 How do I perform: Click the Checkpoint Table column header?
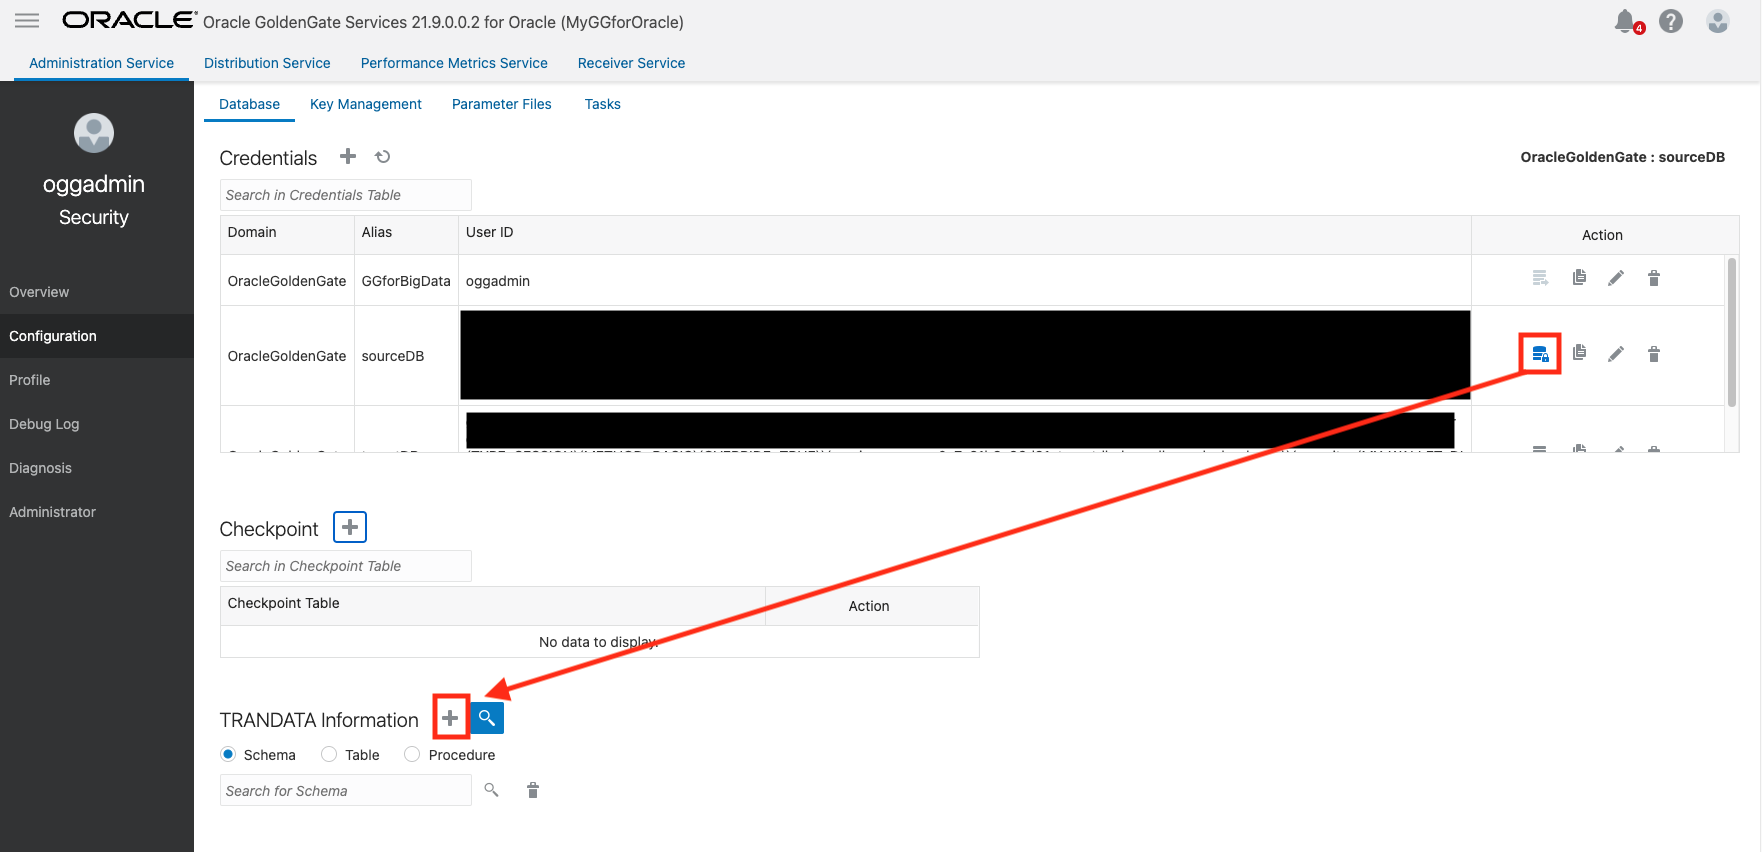point(493,604)
